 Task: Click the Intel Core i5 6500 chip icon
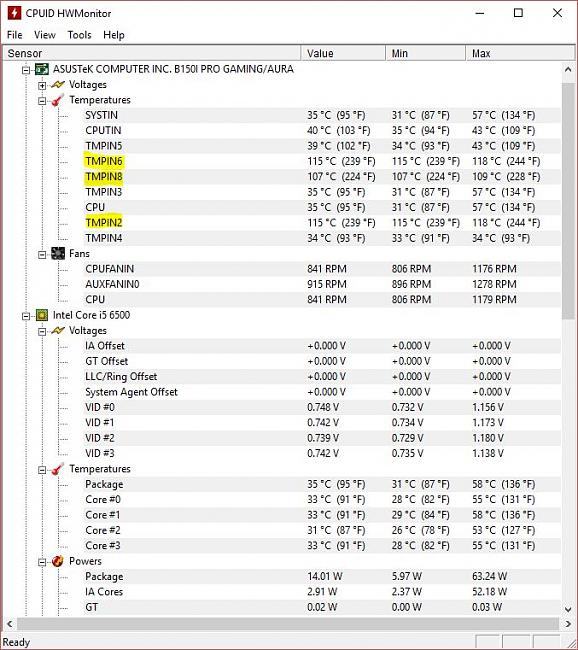42,315
